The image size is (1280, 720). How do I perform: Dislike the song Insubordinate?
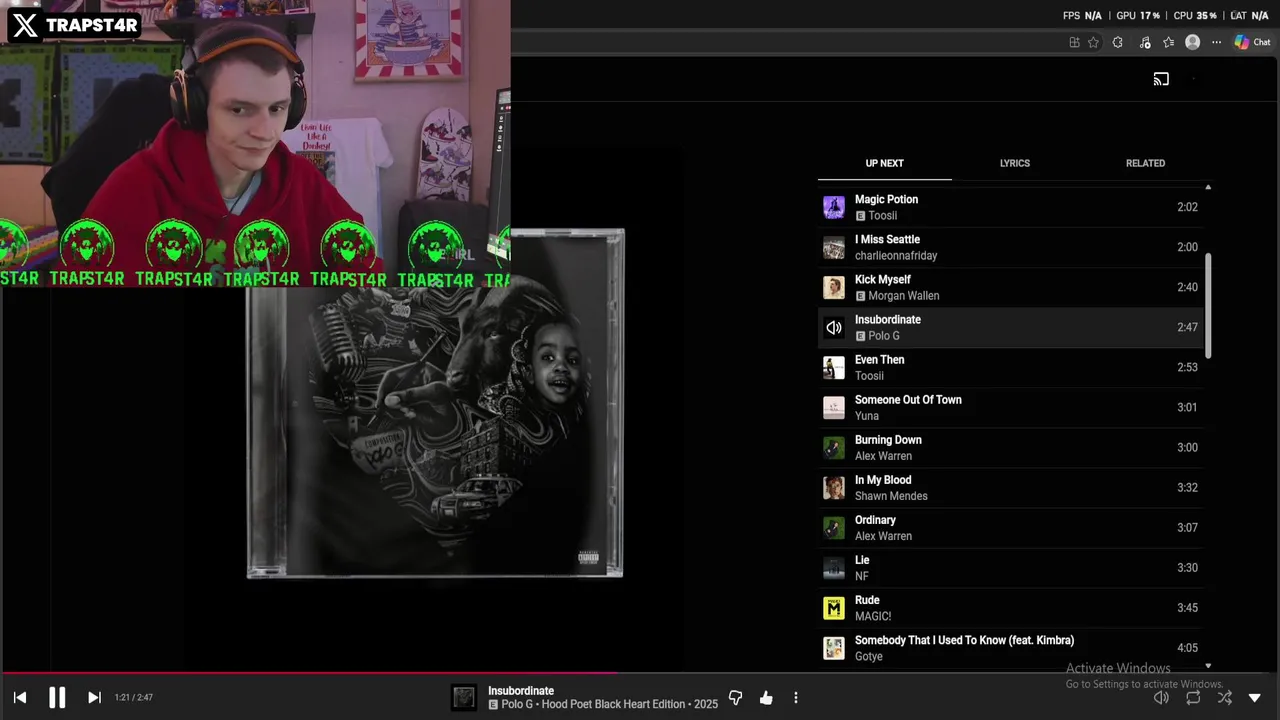(735, 698)
